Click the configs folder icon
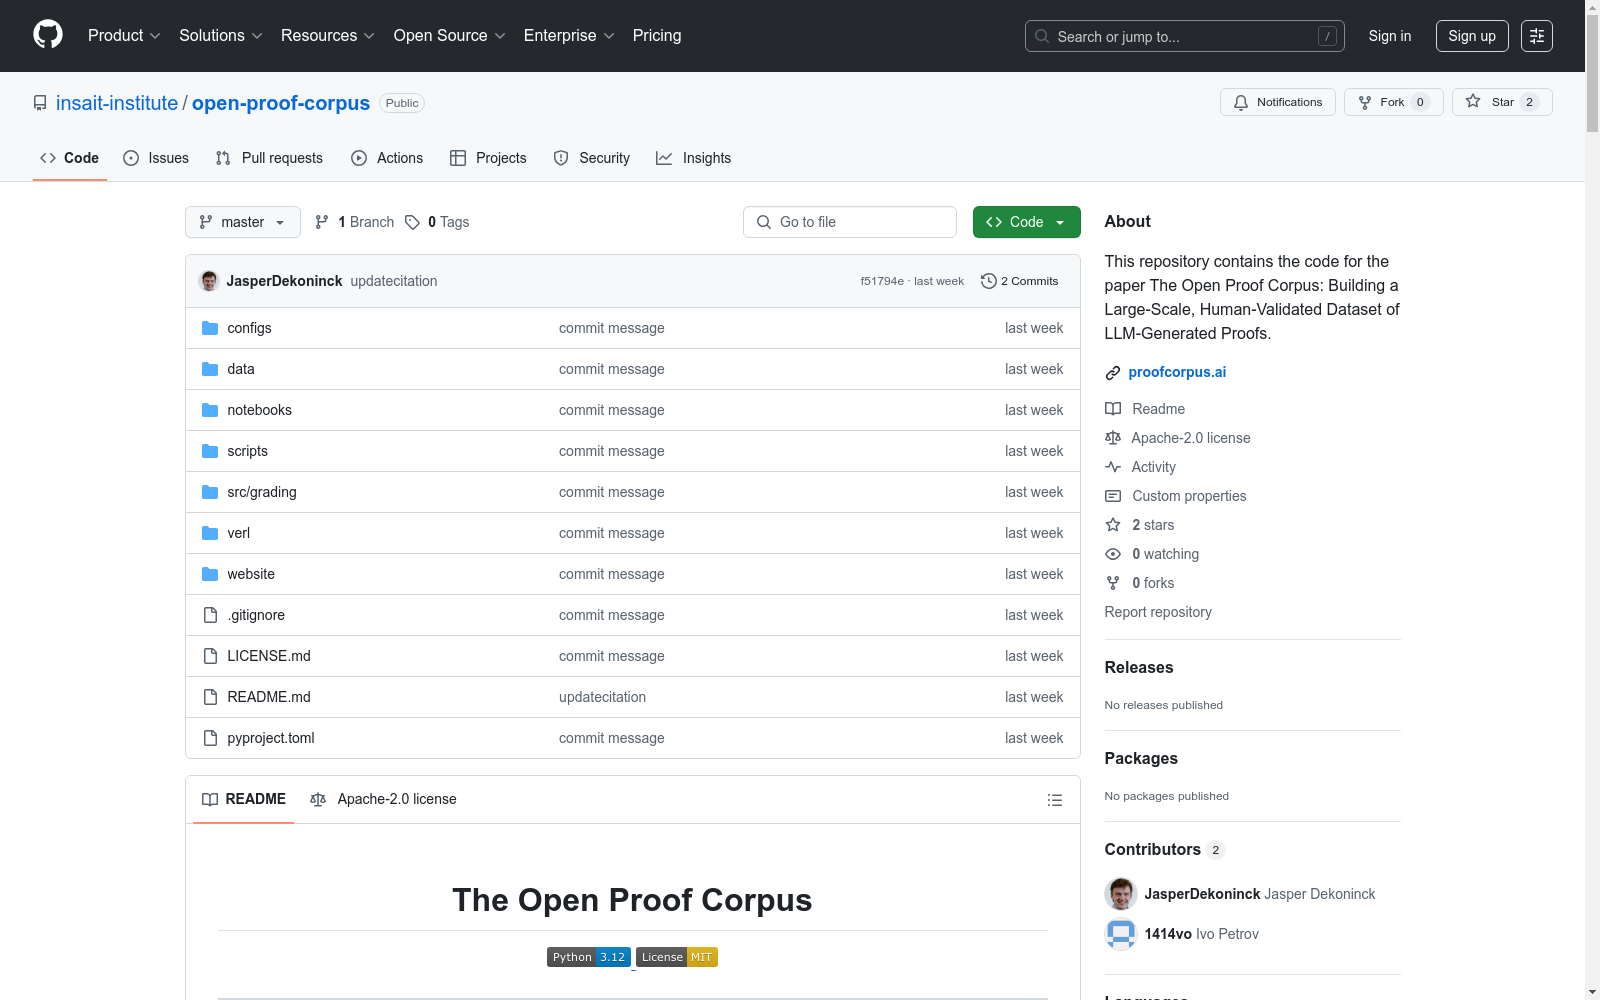1600x1000 pixels. click(210, 328)
